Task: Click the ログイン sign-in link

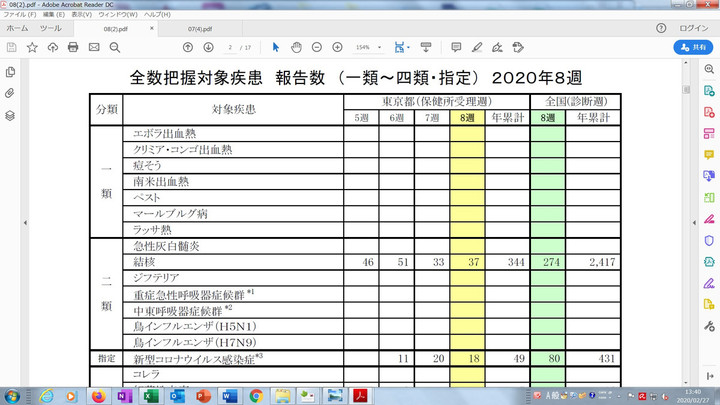Action: coord(693,29)
